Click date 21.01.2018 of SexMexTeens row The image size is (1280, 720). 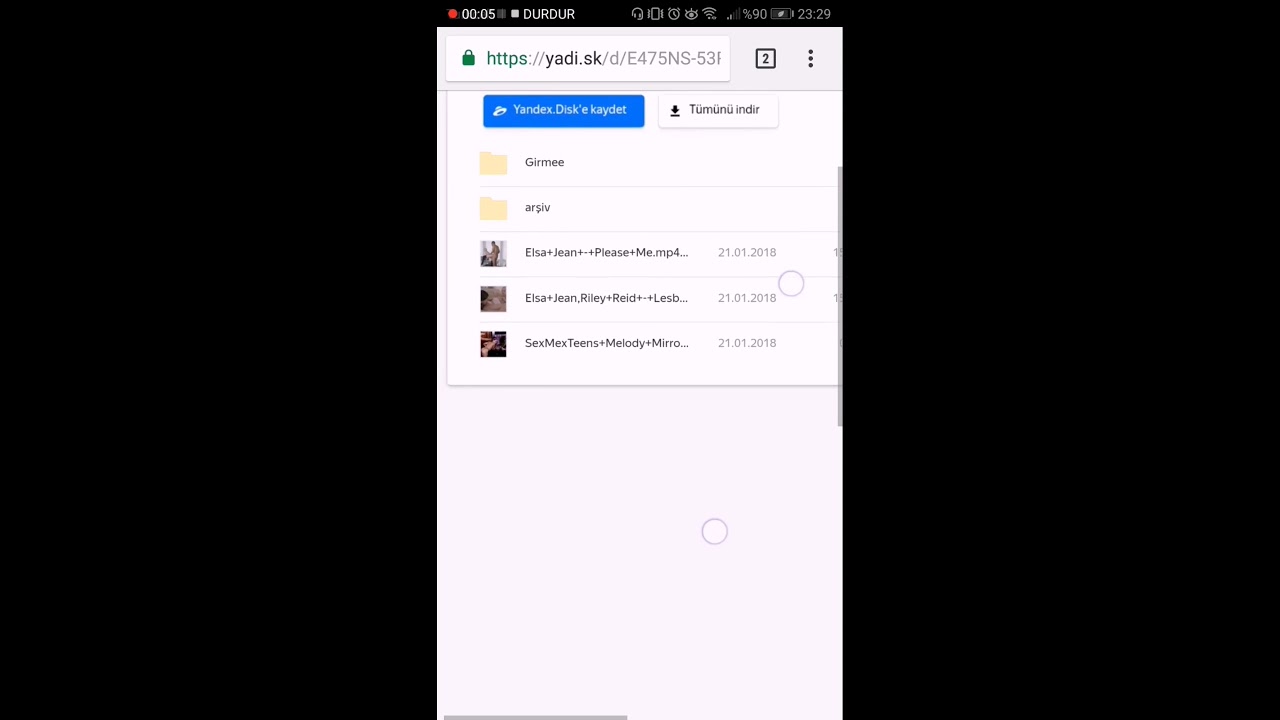coord(747,343)
